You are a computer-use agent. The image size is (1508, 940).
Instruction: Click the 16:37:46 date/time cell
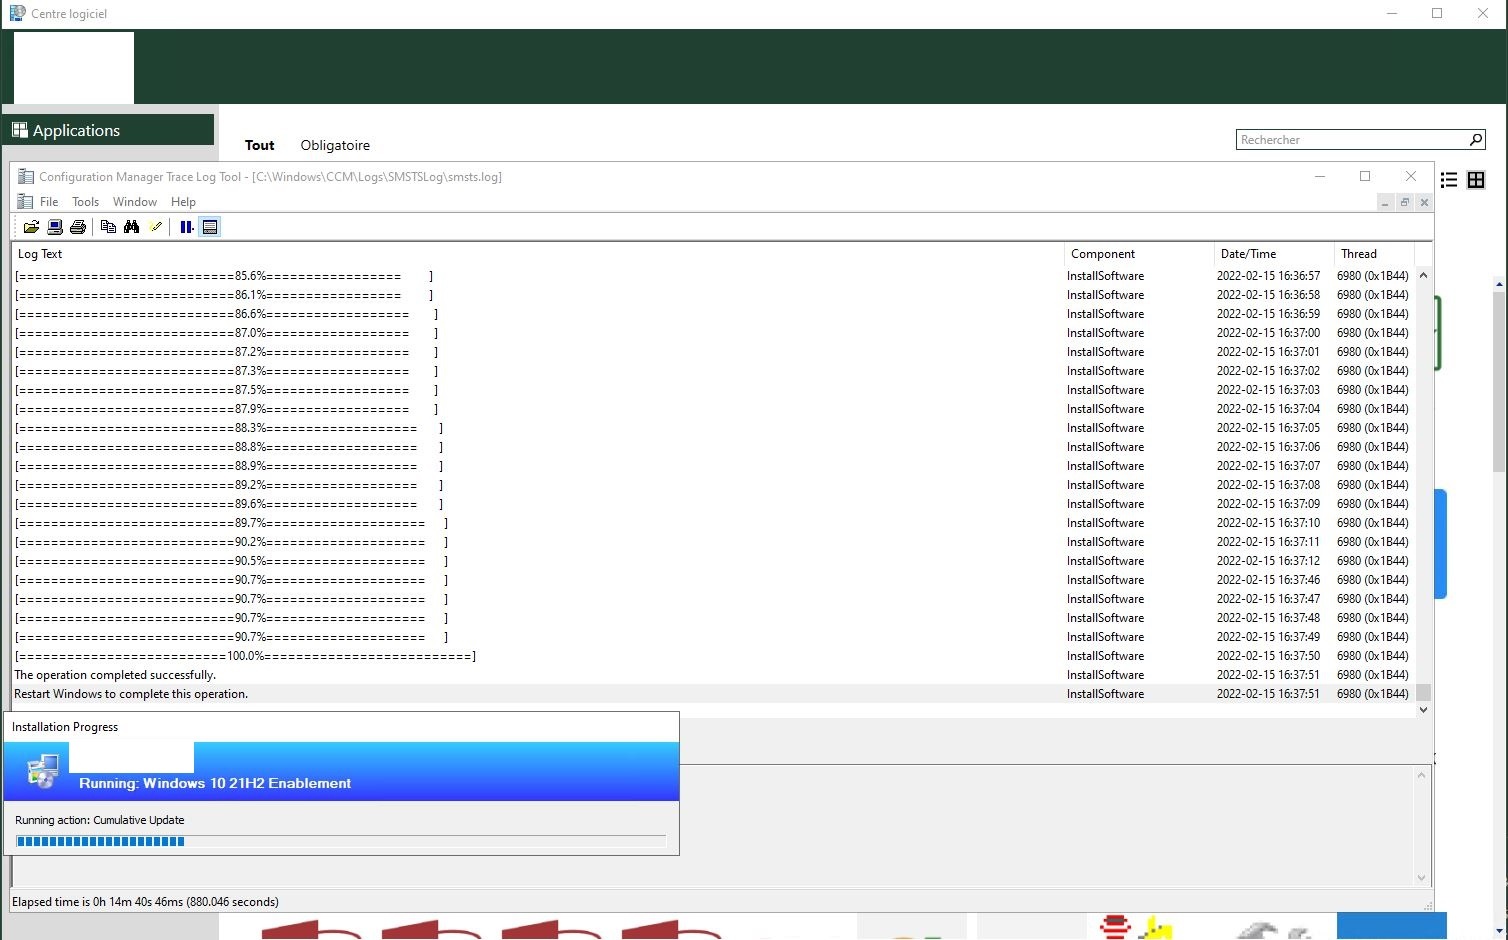coord(1268,580)
